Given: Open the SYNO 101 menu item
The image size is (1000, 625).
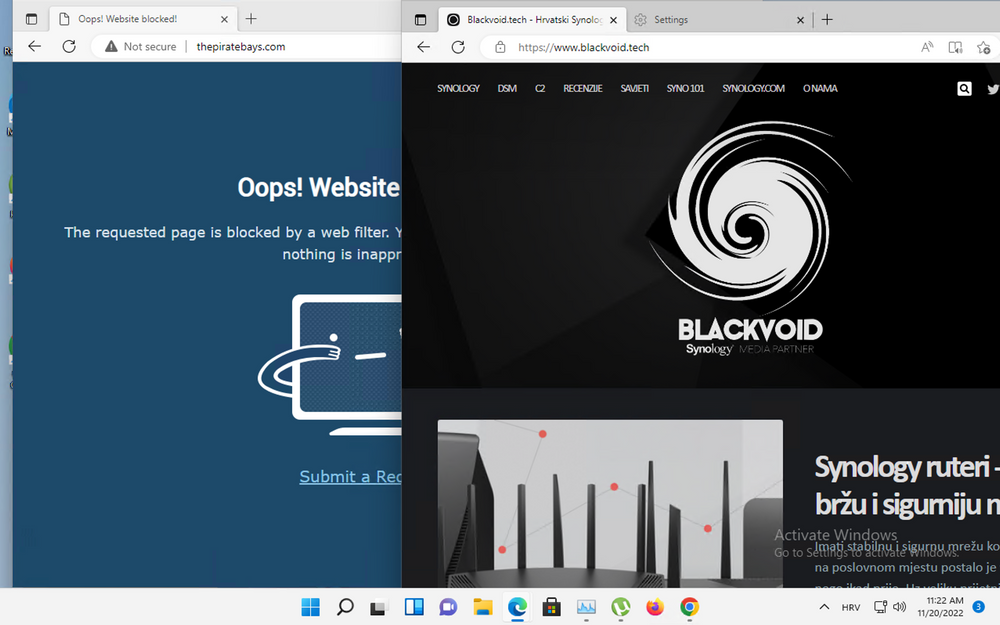Looking at the screenshot, I should tap(686, 89).
